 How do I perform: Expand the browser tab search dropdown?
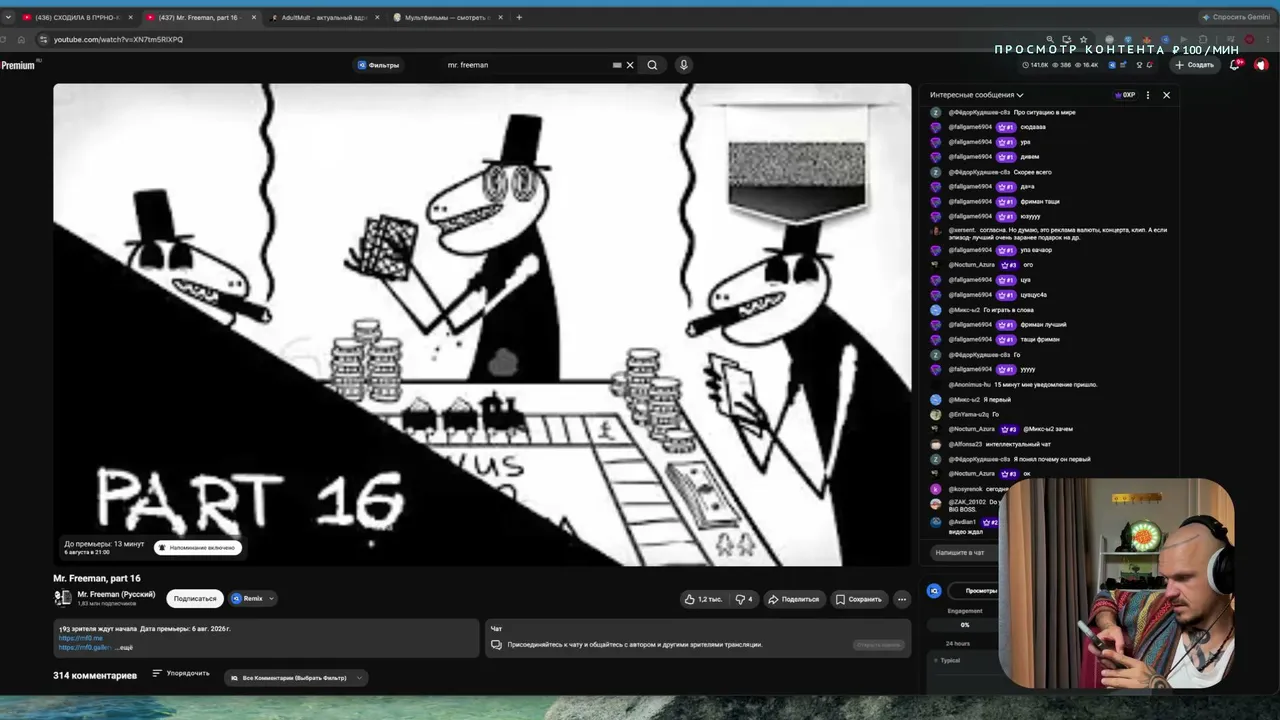point(8,17)
